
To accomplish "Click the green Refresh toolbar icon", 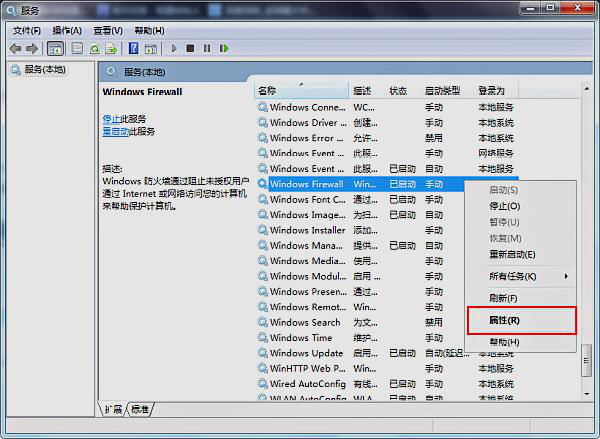I will click(95, 49).
